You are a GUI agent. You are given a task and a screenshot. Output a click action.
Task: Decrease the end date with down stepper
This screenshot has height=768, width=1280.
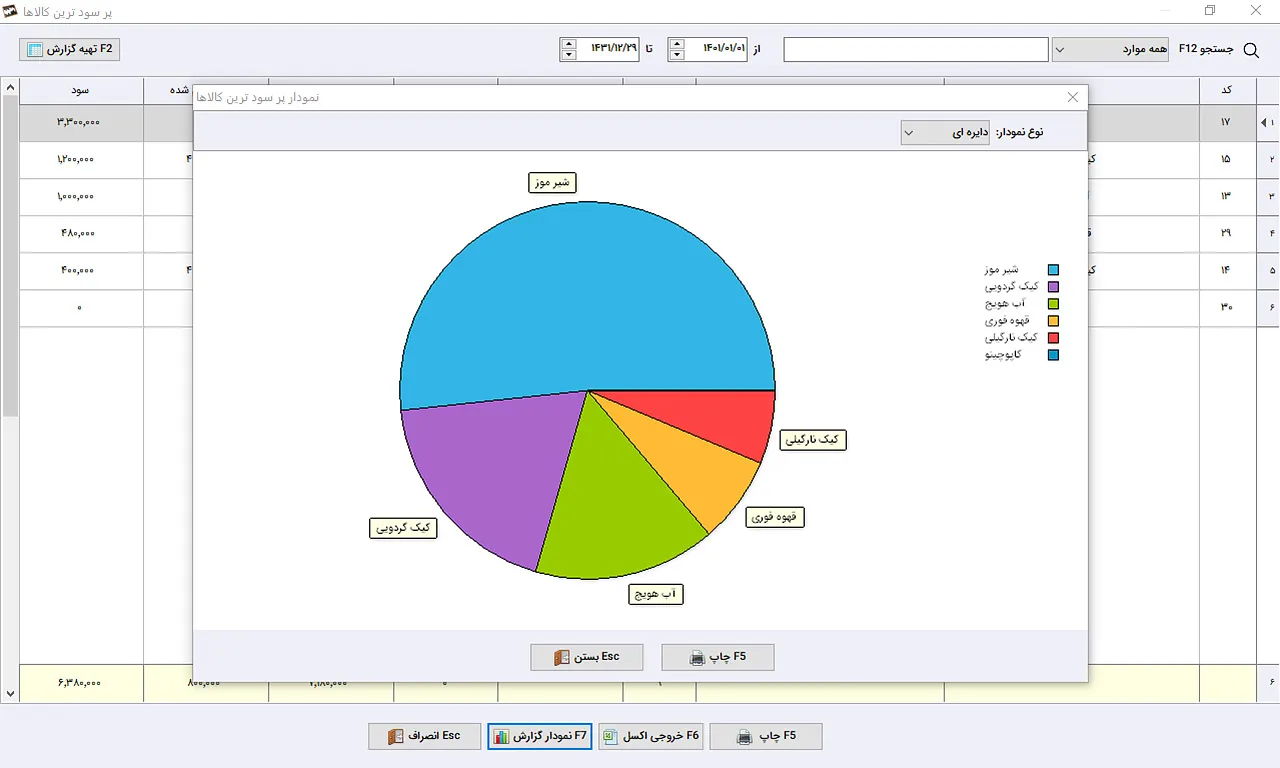point(569,55)
